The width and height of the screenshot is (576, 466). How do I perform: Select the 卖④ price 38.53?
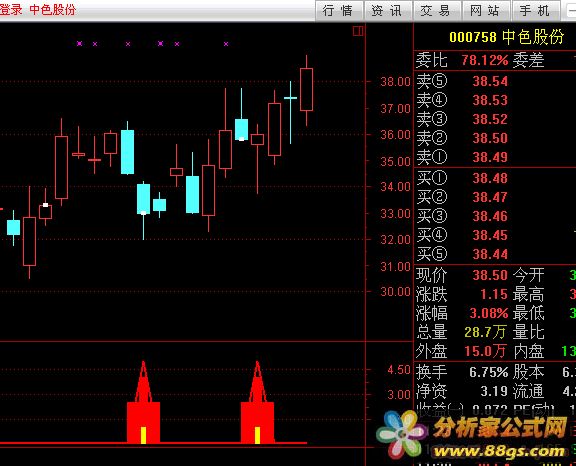(490, 100)
